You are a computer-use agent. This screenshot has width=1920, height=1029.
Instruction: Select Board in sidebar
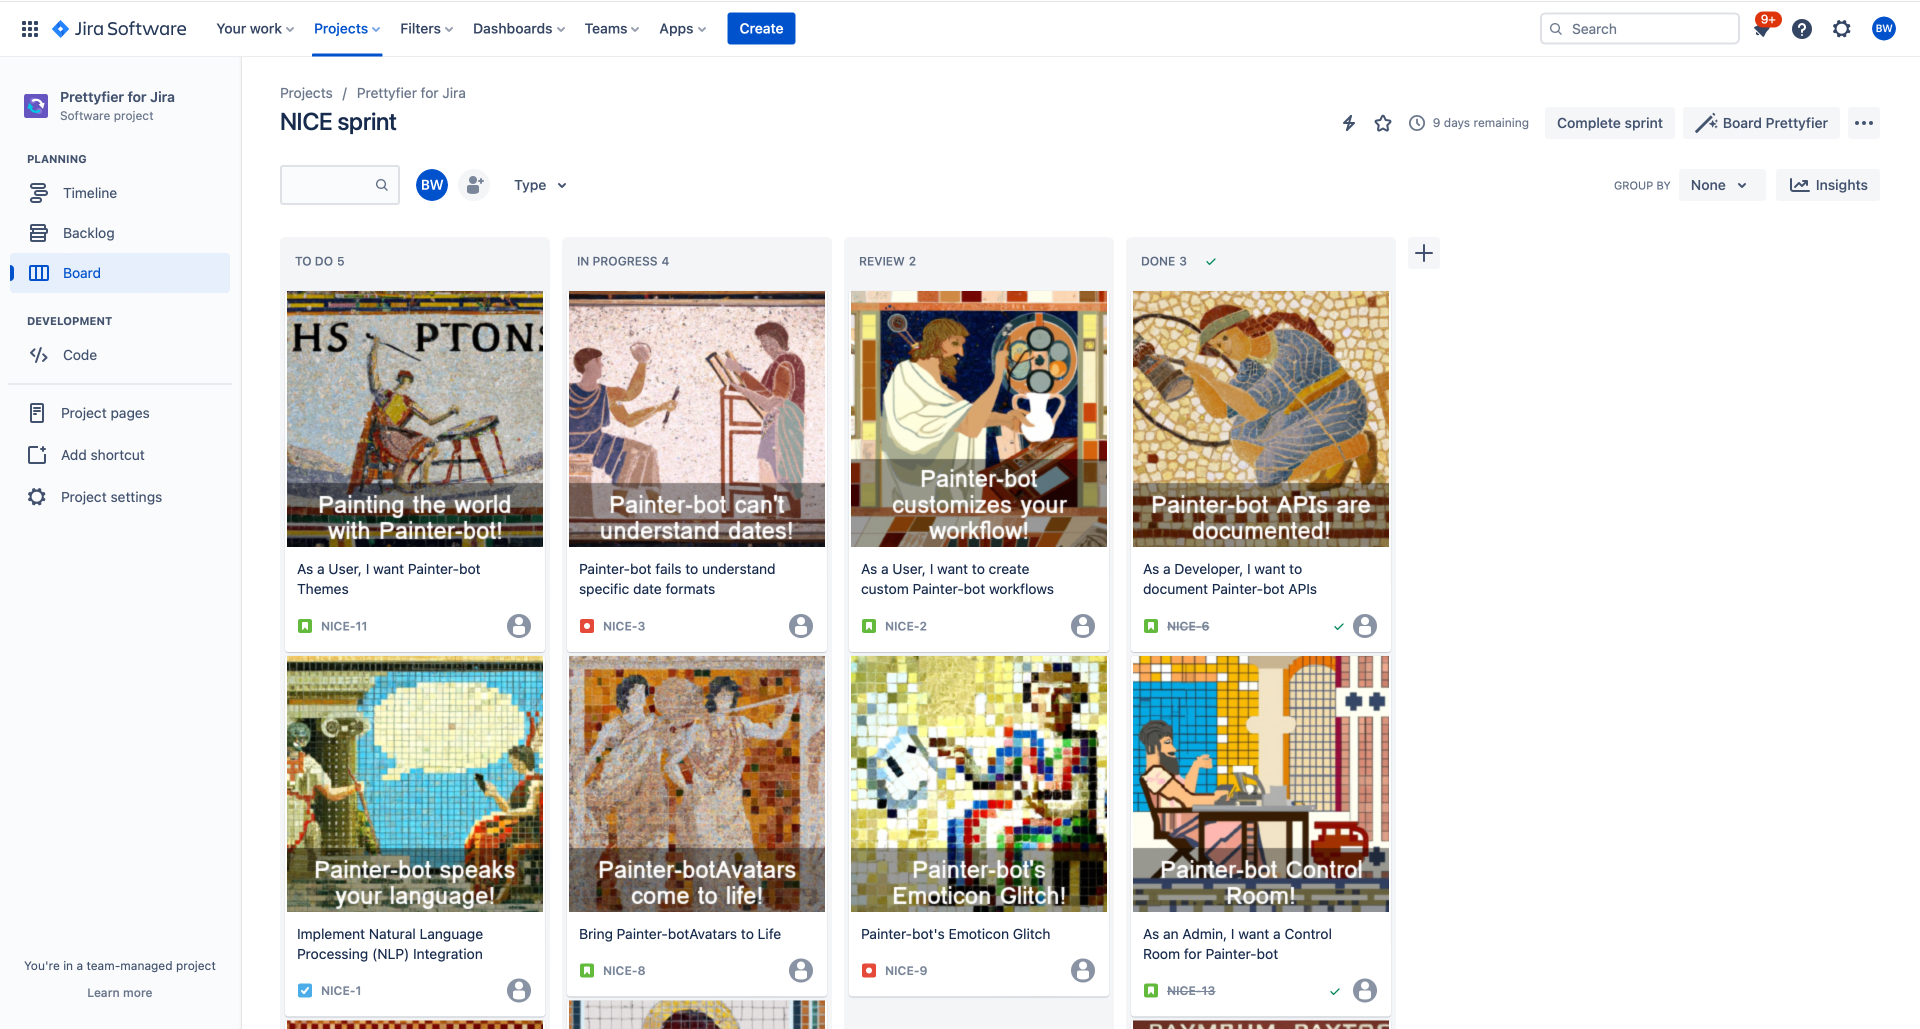[120, 273]
